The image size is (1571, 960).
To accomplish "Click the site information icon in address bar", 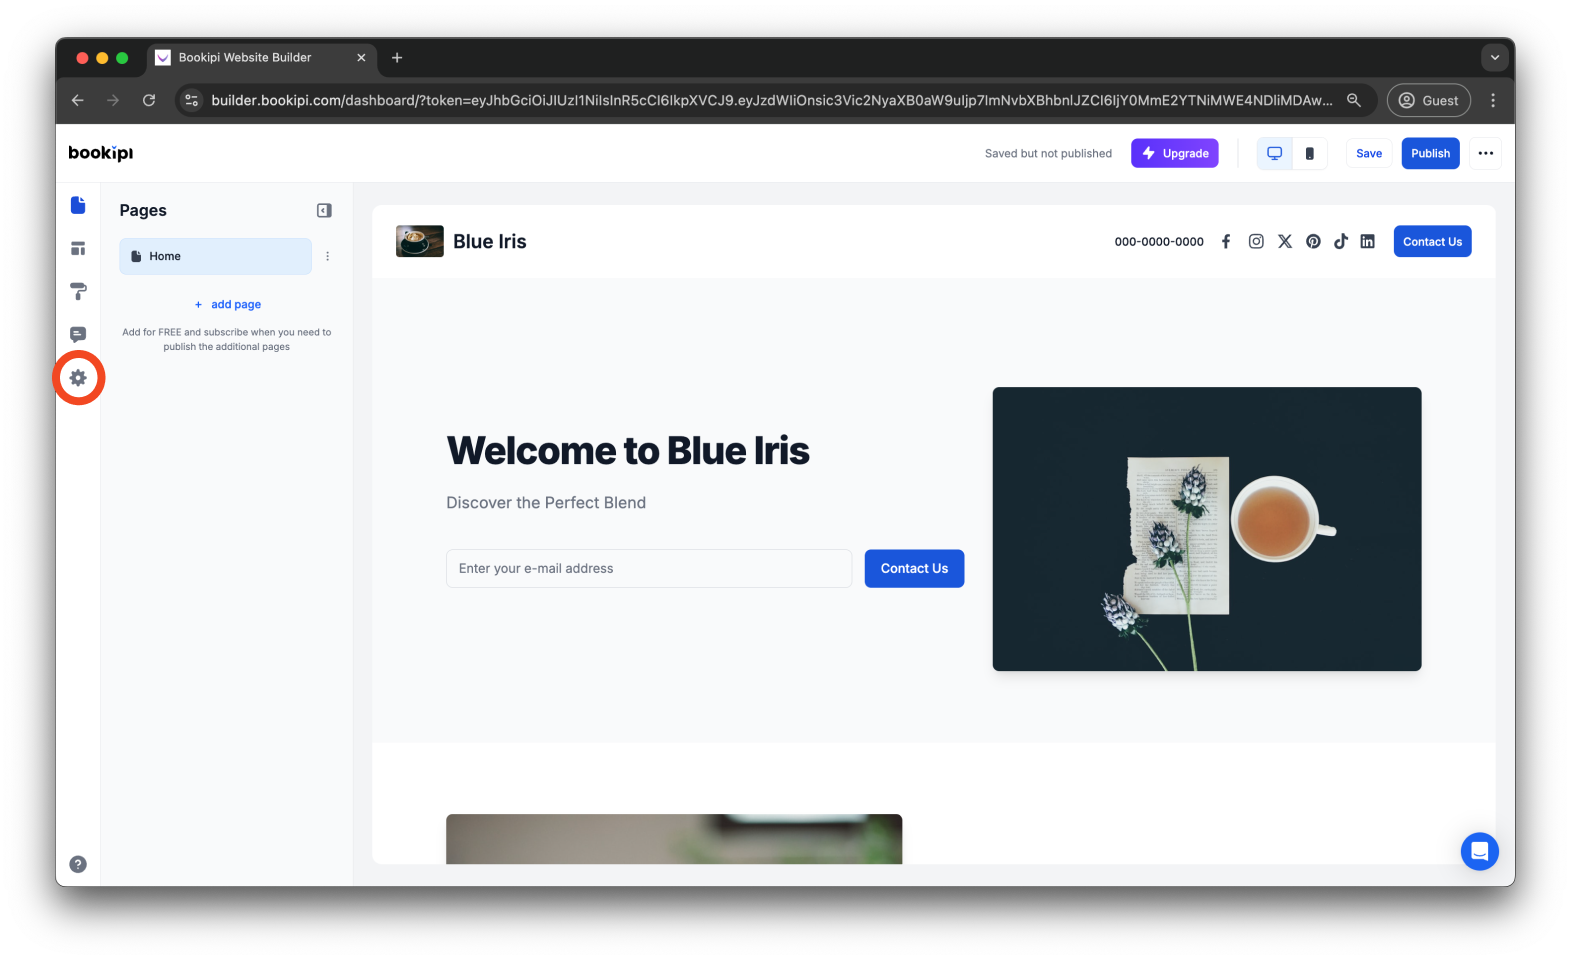I will [x=192, y=100].
